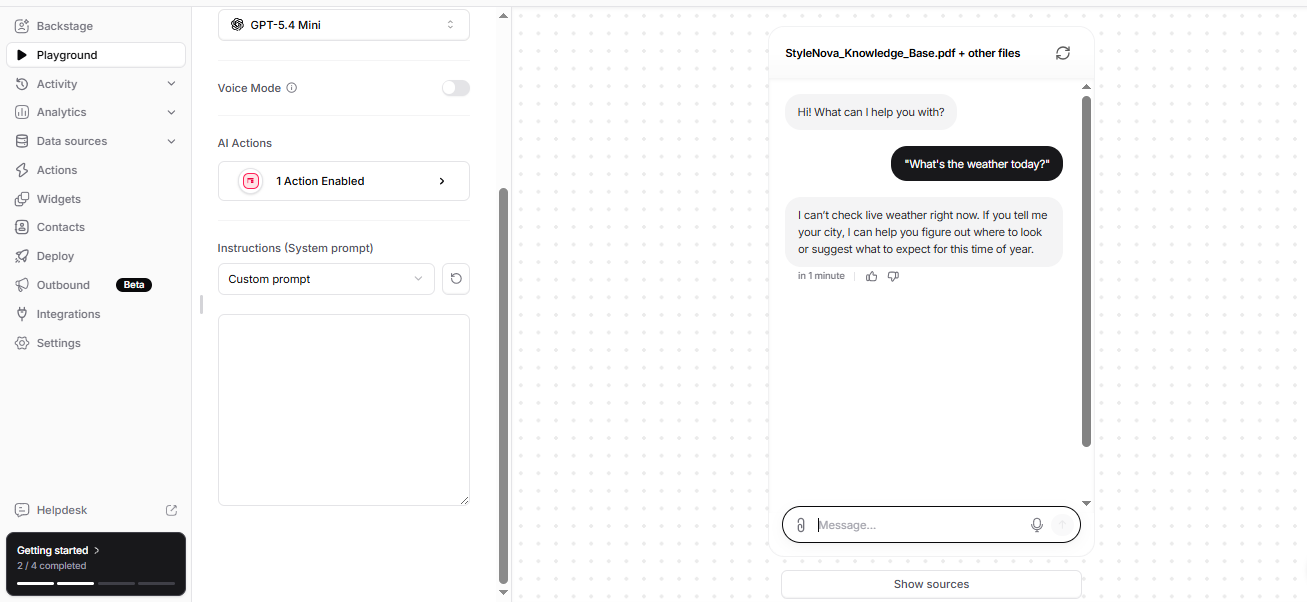This screenshot has width=1307, height=602.
Task: Click the settings panel scrollbar
Action: click(x=503, y=385)
